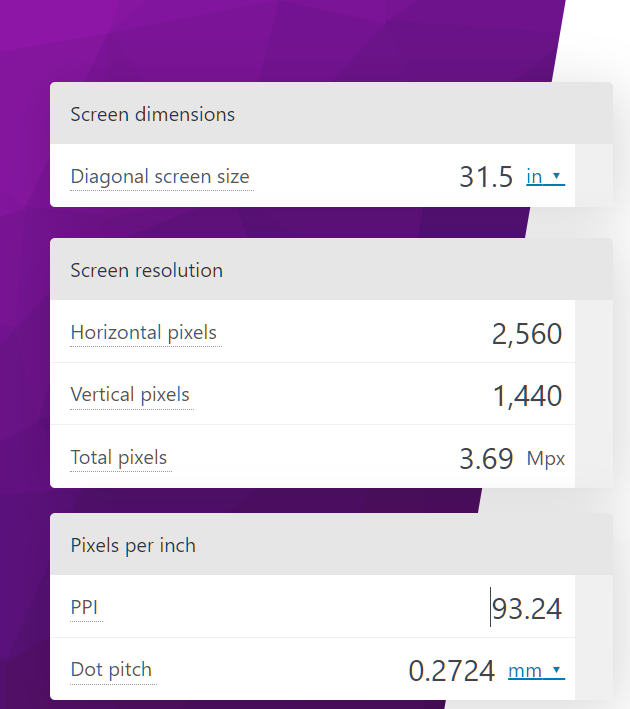Click the Dot pitch label

point(111,669)
